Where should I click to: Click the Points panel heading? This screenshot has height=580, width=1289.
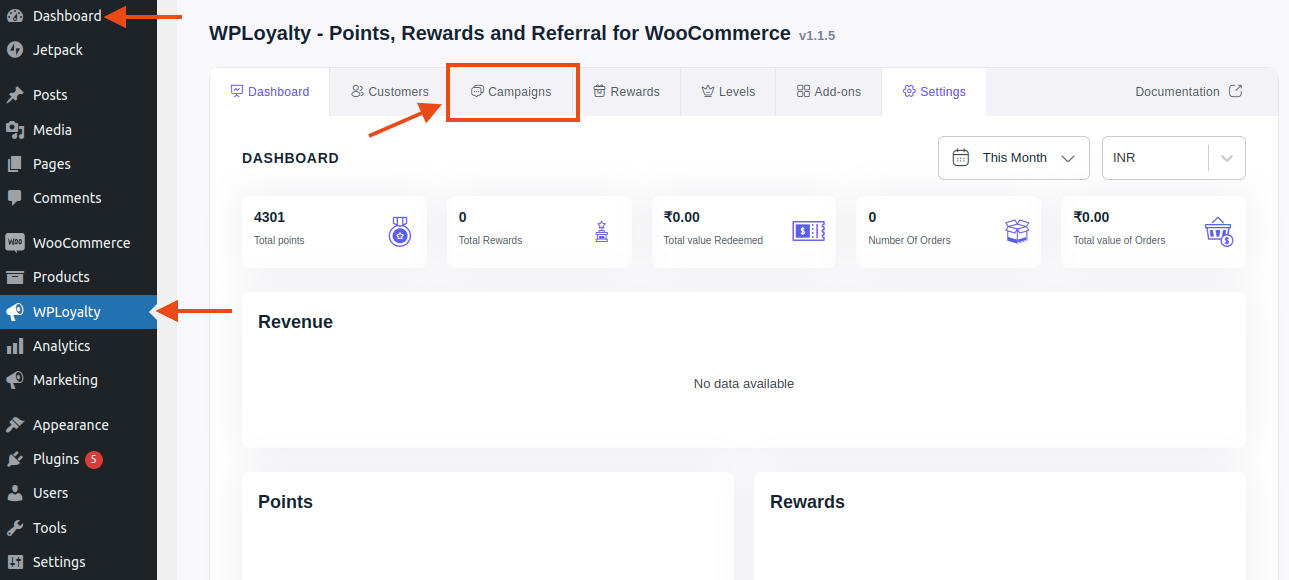pos(285,502)
